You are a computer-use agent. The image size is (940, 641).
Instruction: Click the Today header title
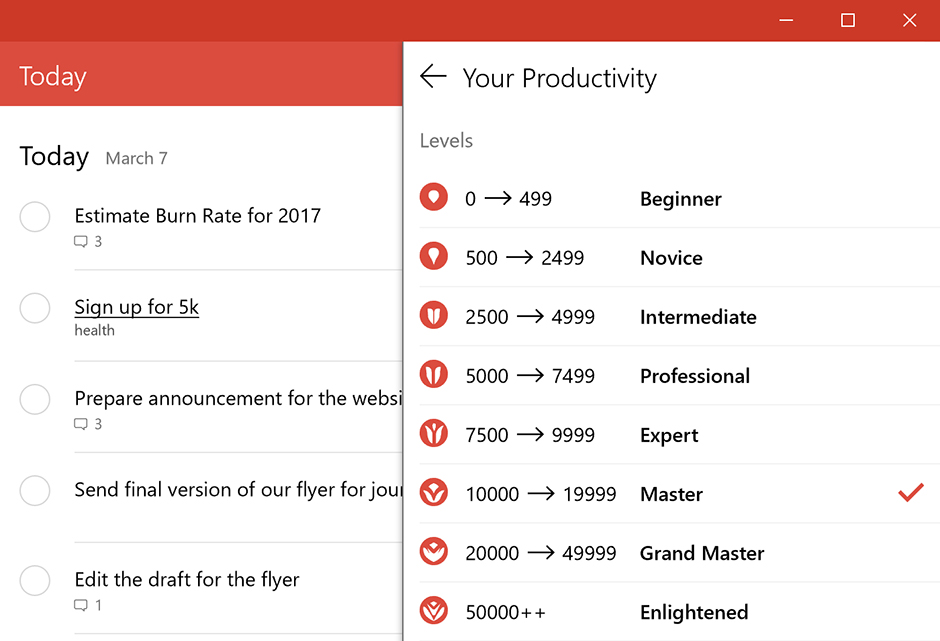click(x=53, y=77)
